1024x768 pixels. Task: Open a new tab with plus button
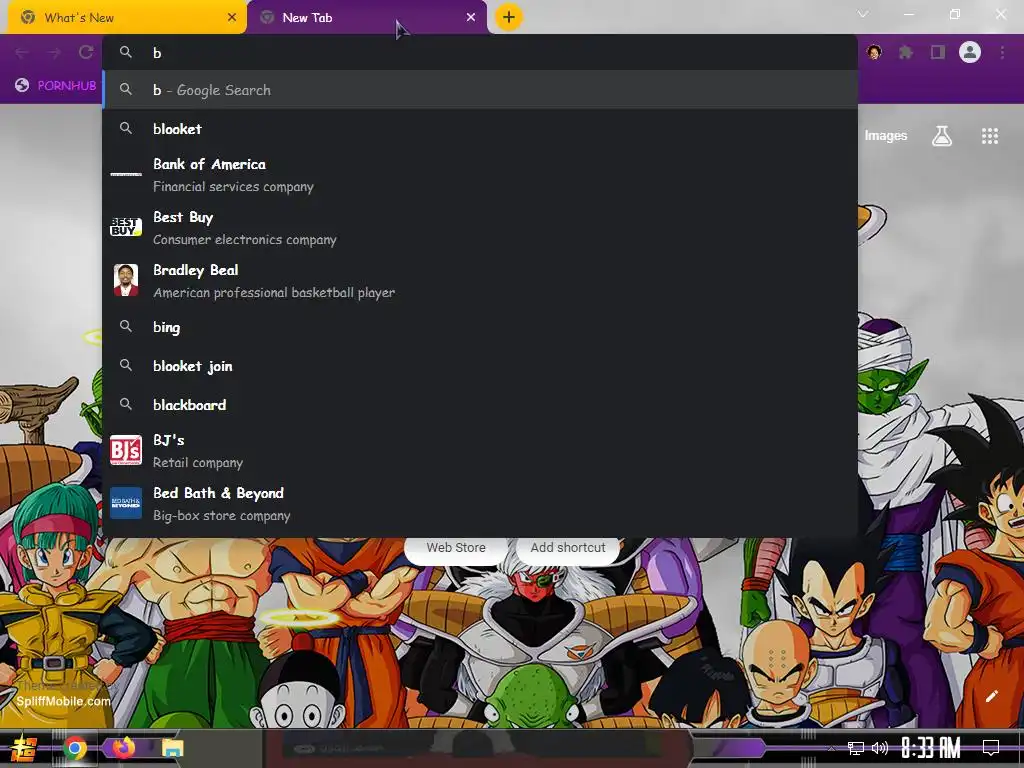point(509,17)
